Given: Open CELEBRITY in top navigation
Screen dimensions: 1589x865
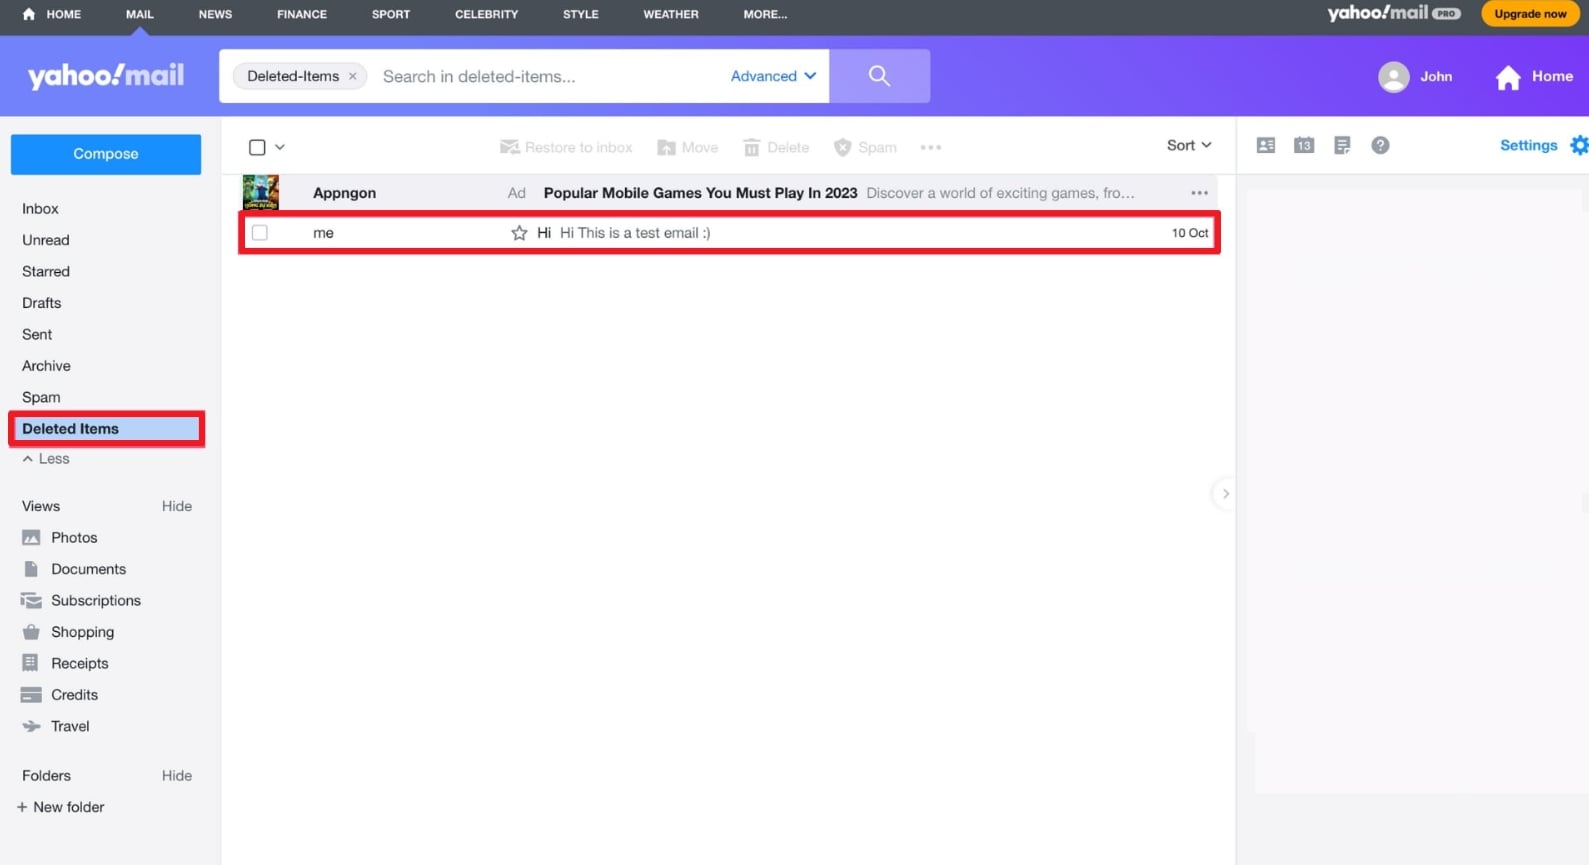Looking at the screenshot, I should 486,14.
